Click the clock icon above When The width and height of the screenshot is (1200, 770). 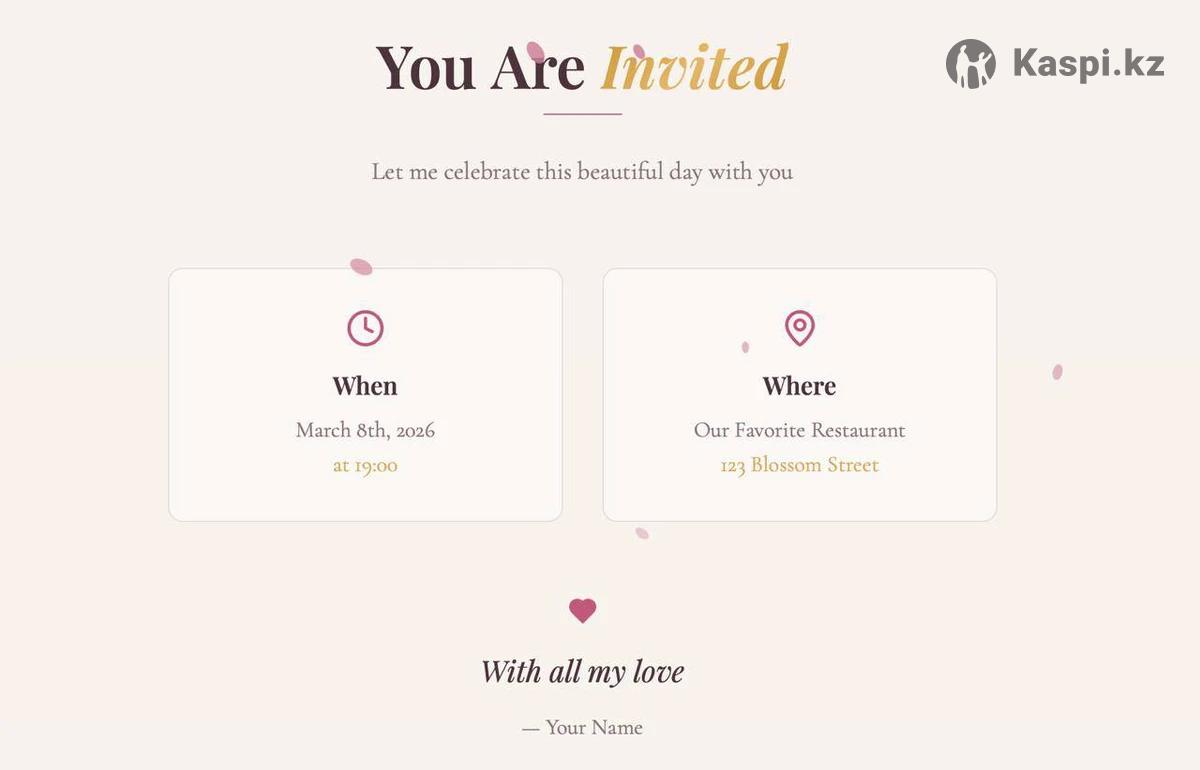pyautogui.click(x=365, y=328)
